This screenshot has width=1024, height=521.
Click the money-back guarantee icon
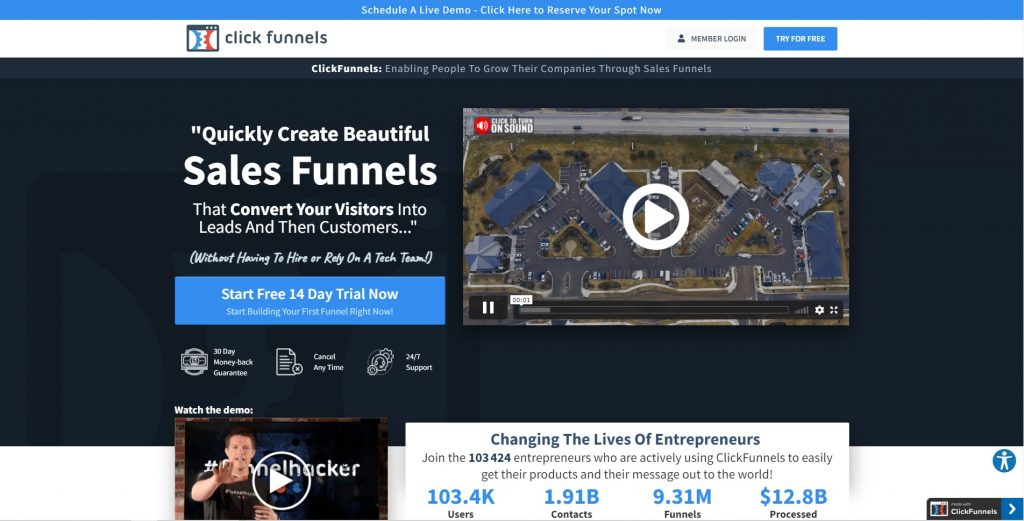pyautogui.click(x=193, y=361)
